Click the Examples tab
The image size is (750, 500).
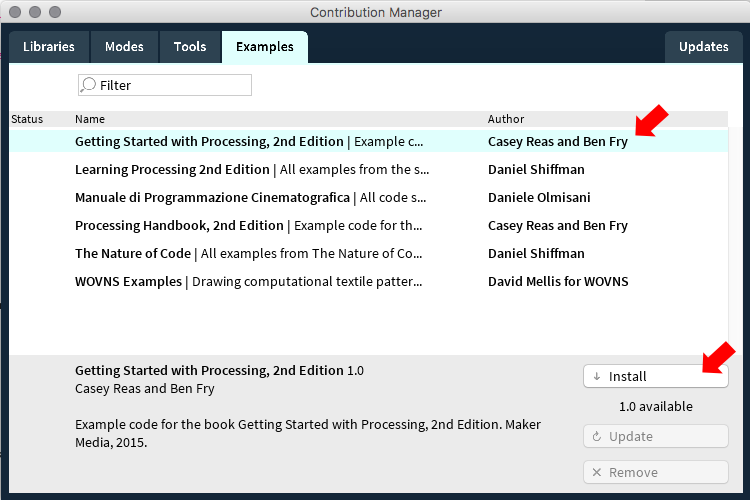tap(265, 47)
